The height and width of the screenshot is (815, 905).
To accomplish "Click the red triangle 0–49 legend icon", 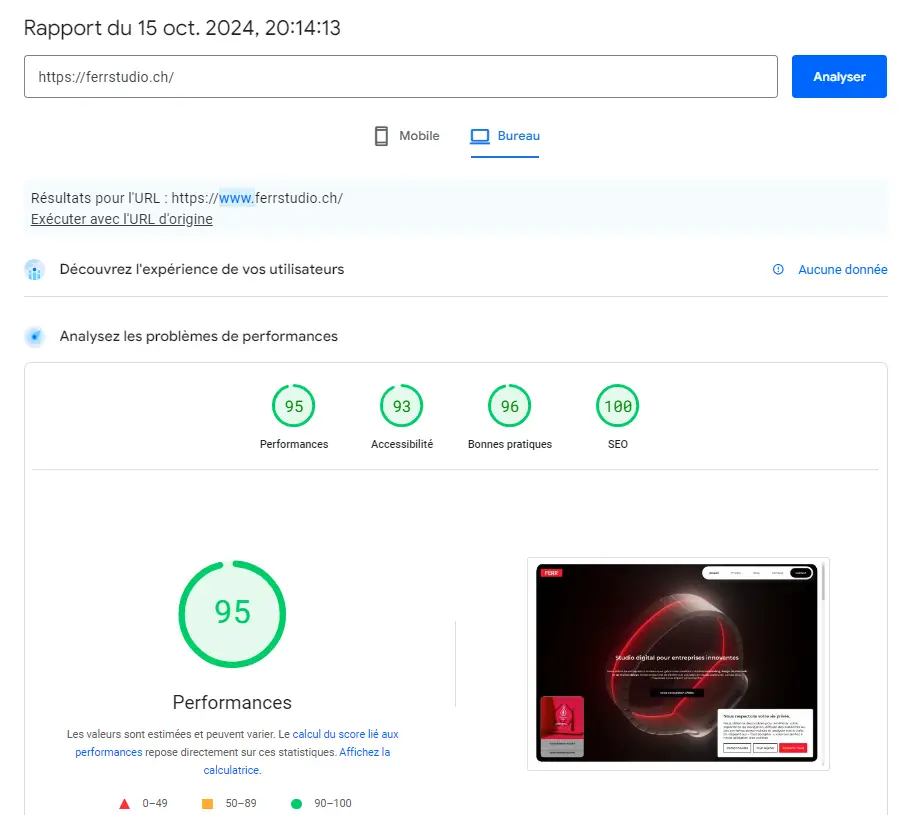I will 124,803.
